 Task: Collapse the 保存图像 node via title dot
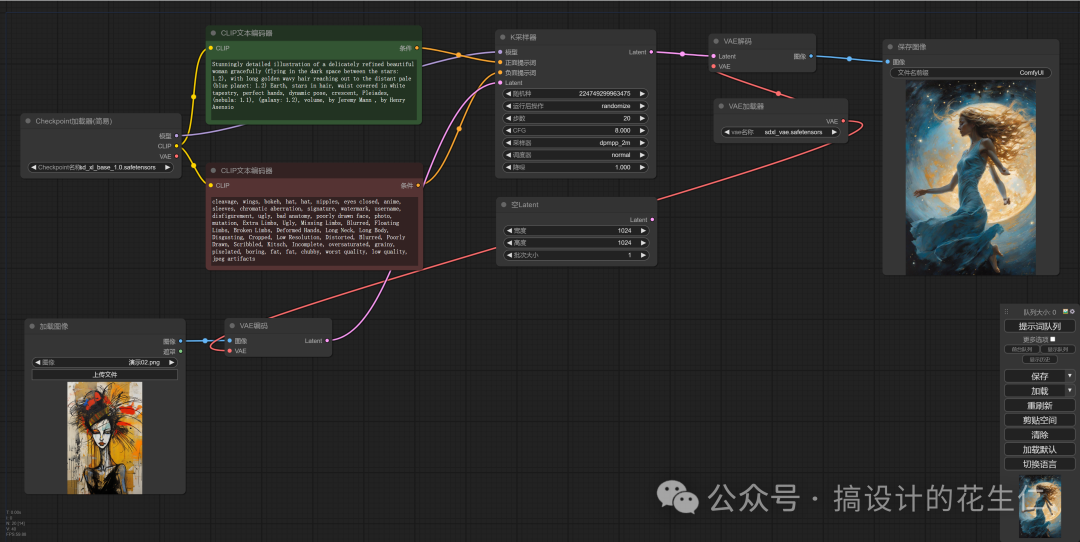pyautogui.click(x=891, y=47)
